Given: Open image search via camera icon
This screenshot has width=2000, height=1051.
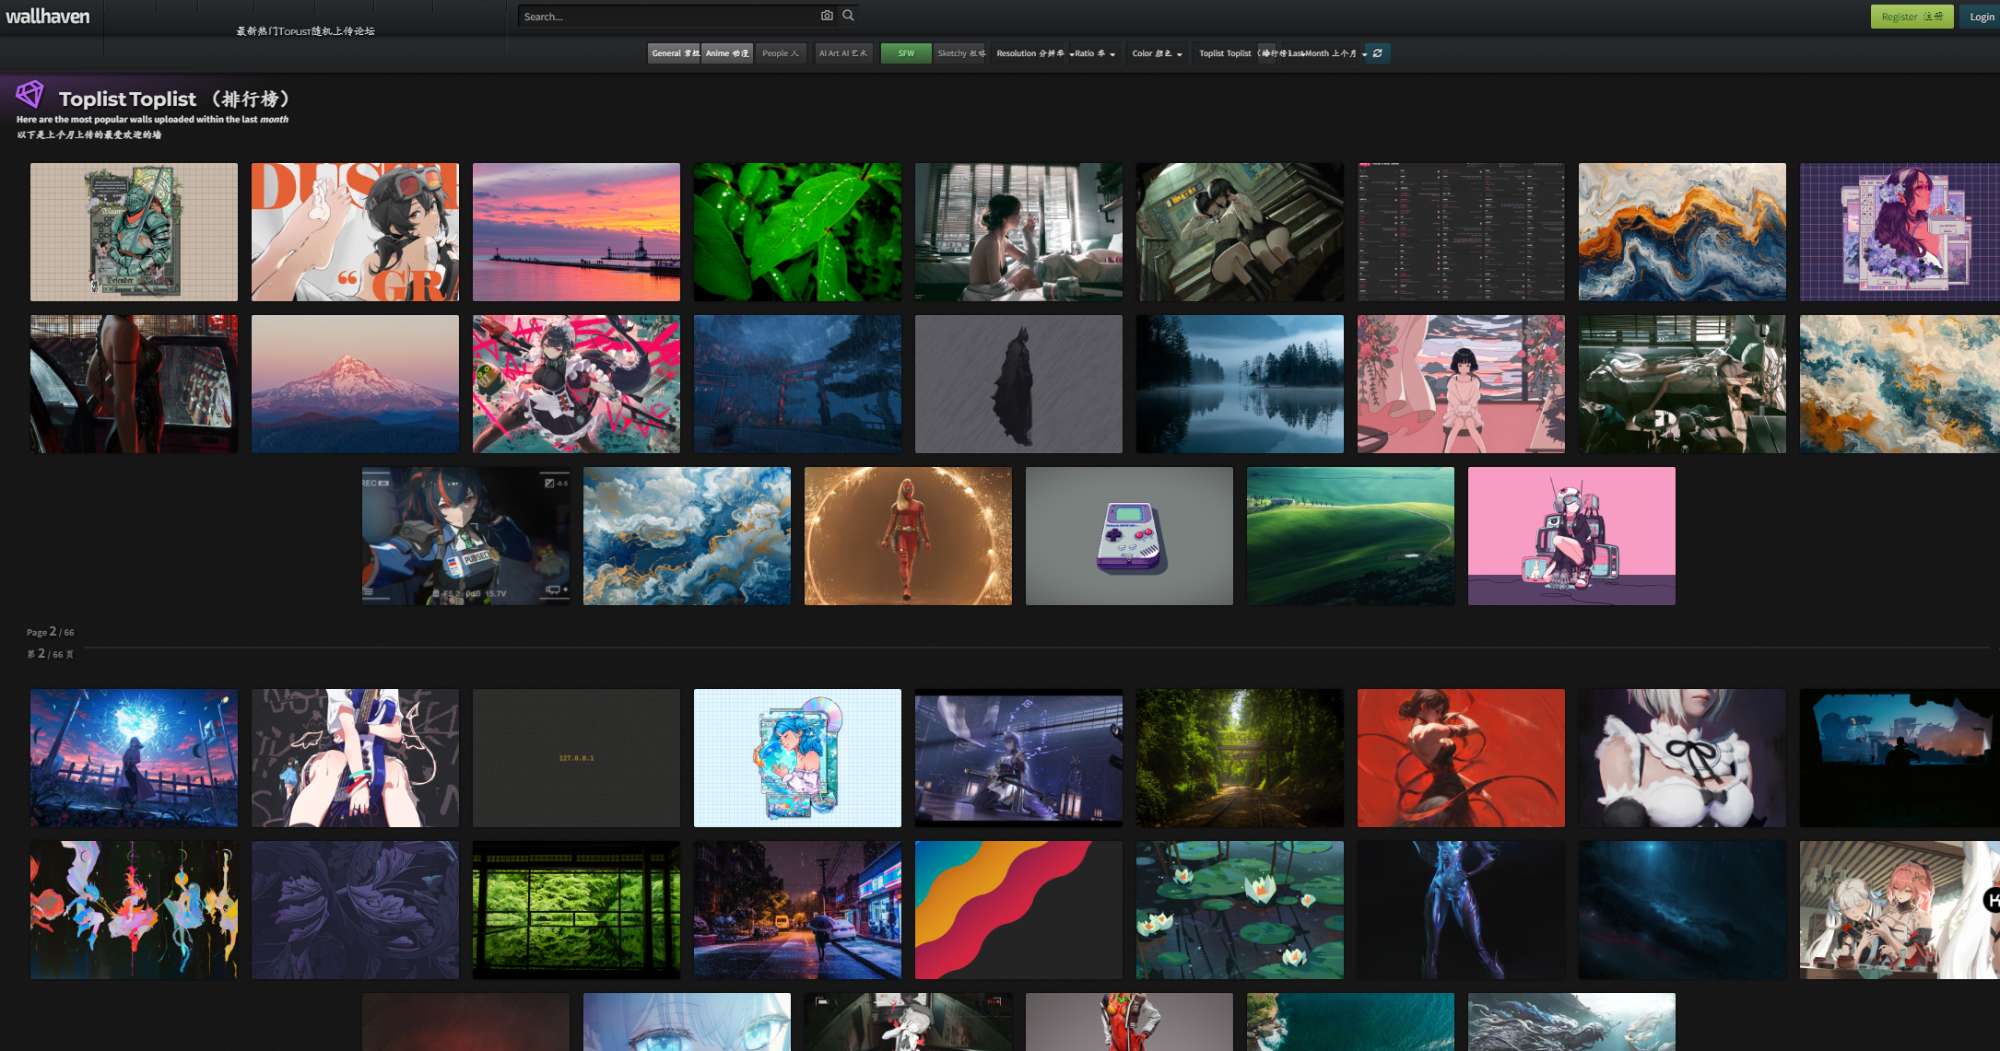Looking at the screenshot, I should pyautogui.click(x=827, y=16).
